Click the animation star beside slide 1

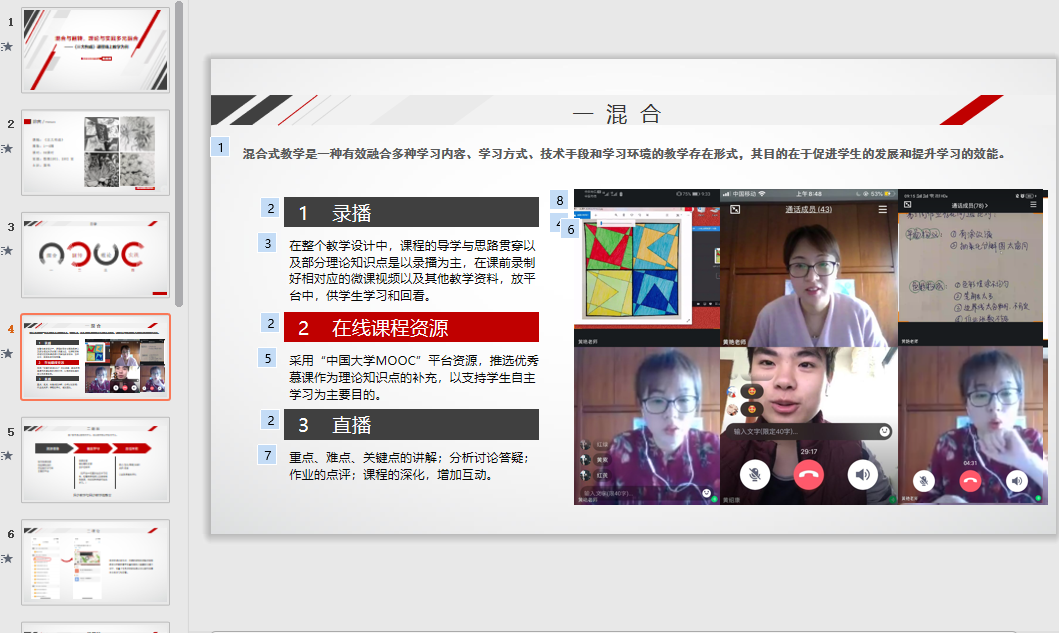(9, 47)
